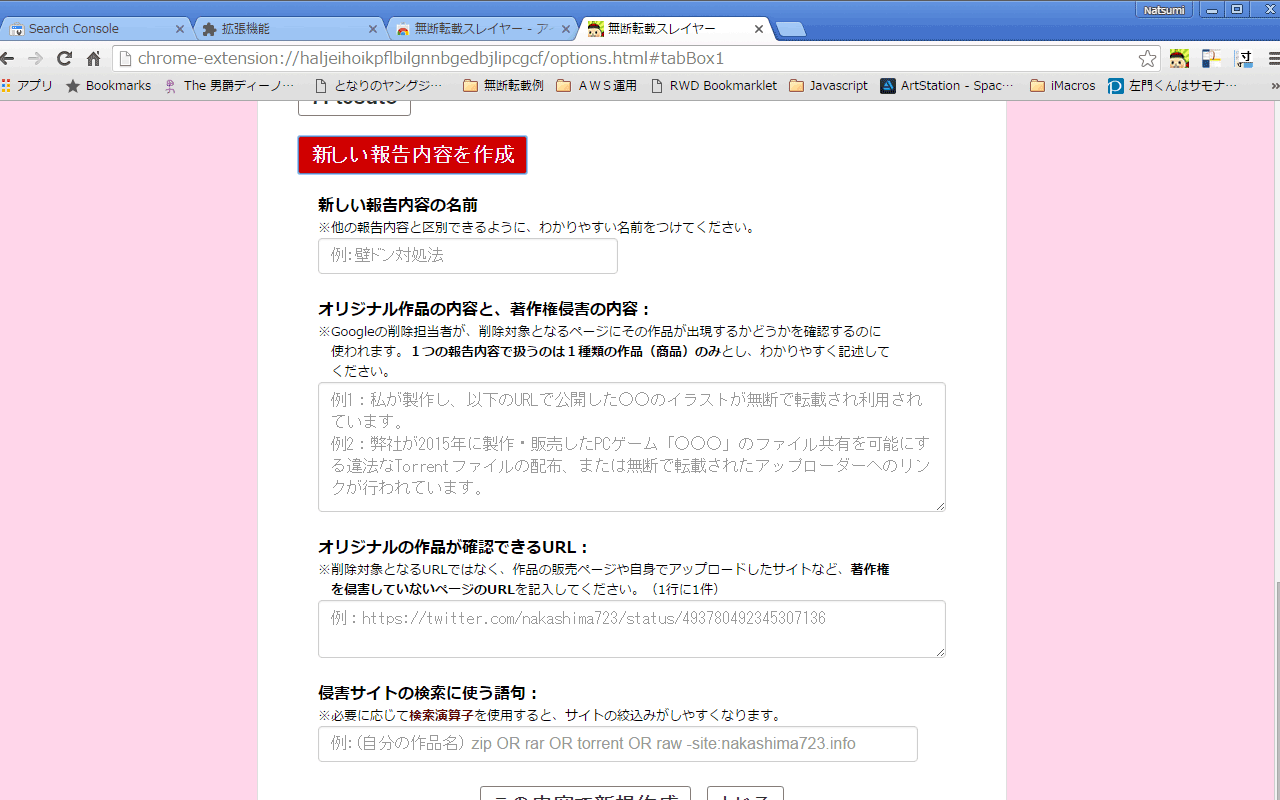Click the ruler 寸 extension icon
Viewport: 1280px width, 800px height.
pos(1244,58)
